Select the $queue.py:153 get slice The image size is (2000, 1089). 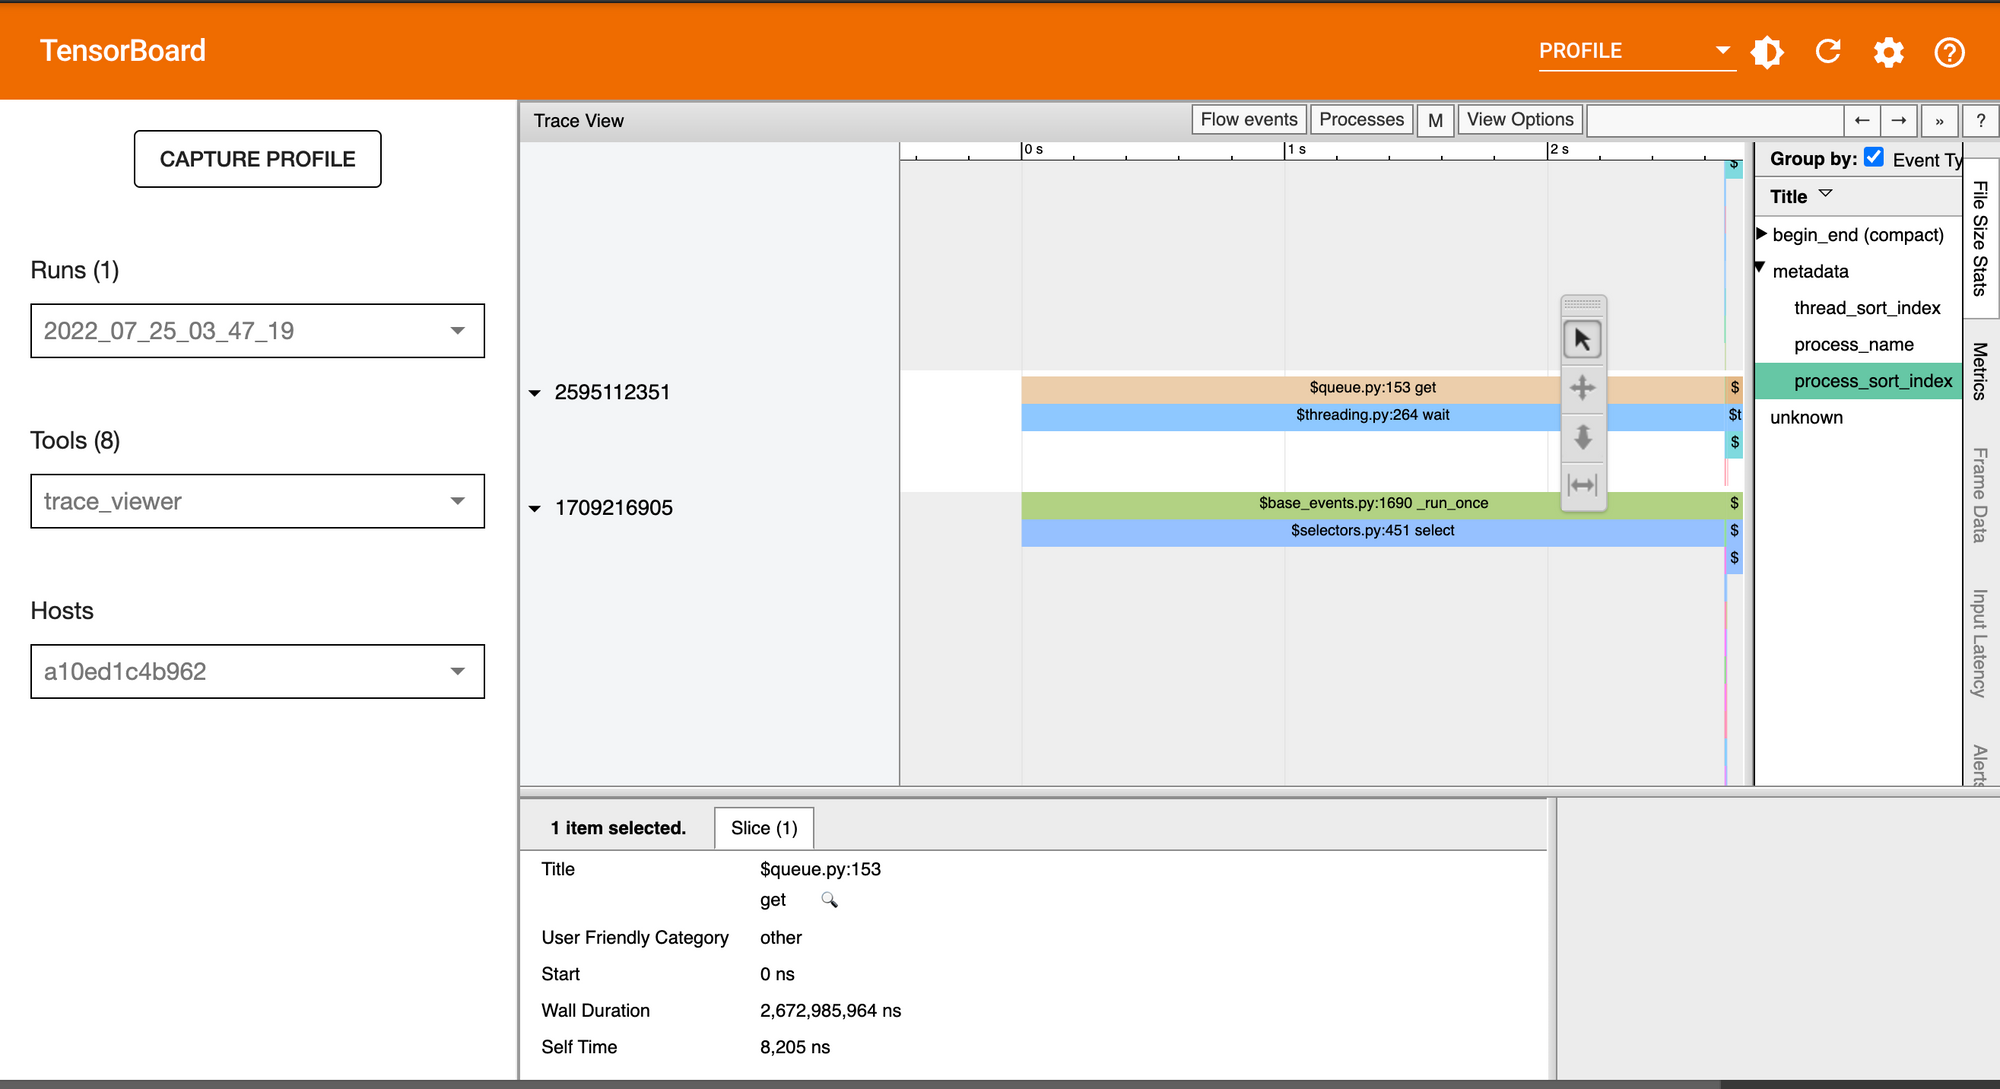(x=1373, y=388)
